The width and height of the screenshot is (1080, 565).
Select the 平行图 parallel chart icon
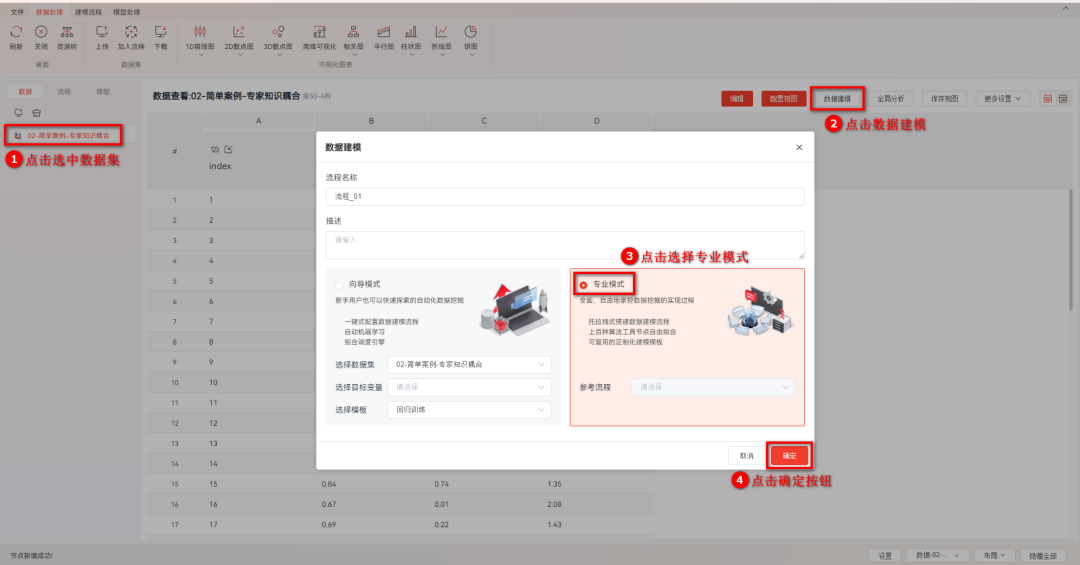point(384,32)
